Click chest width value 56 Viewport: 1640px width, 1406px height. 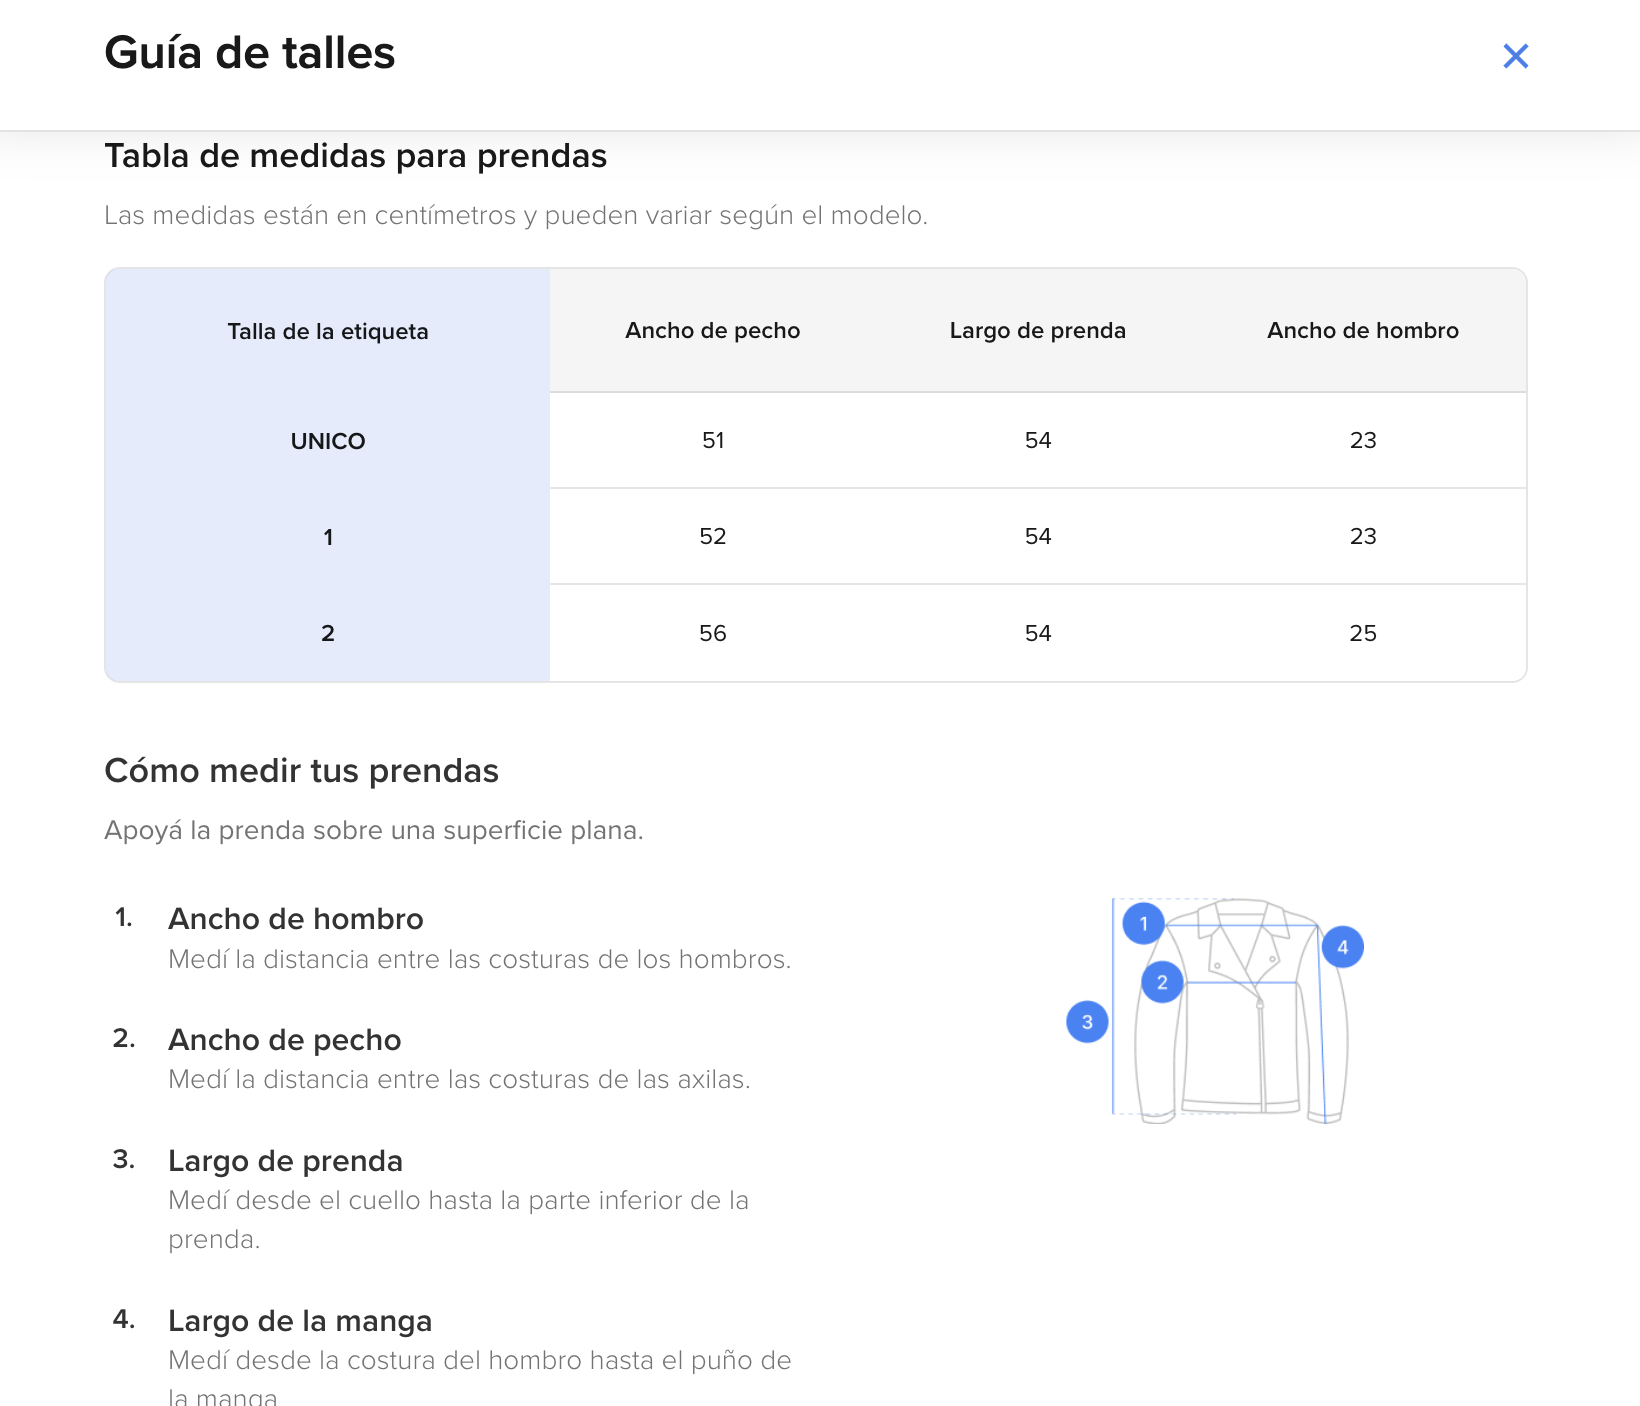pyautogui.click(x=712, y=633)
